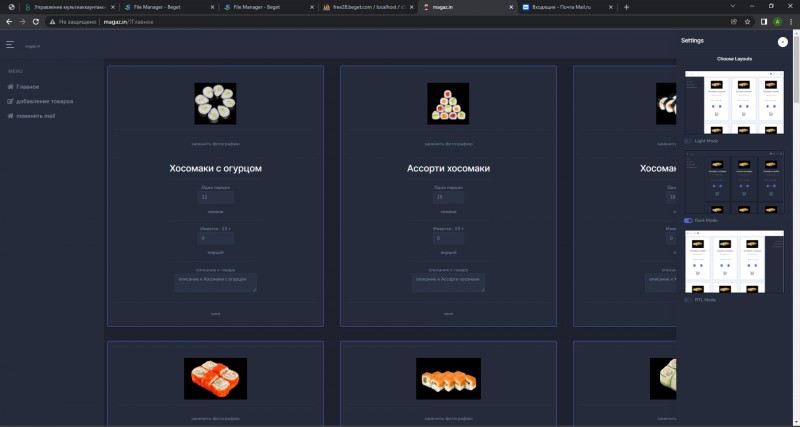The image size is (800, 427).
Task: Close the magaz.in tab
Action: [x=511, y=7]
